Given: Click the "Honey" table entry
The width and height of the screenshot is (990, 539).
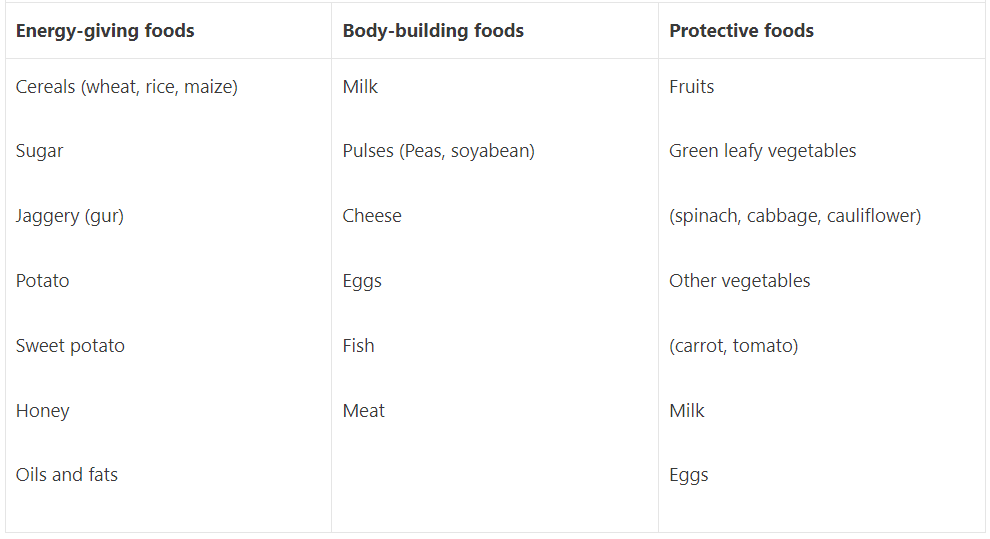Looking at the screenshot, I should [x=43, y=411].
